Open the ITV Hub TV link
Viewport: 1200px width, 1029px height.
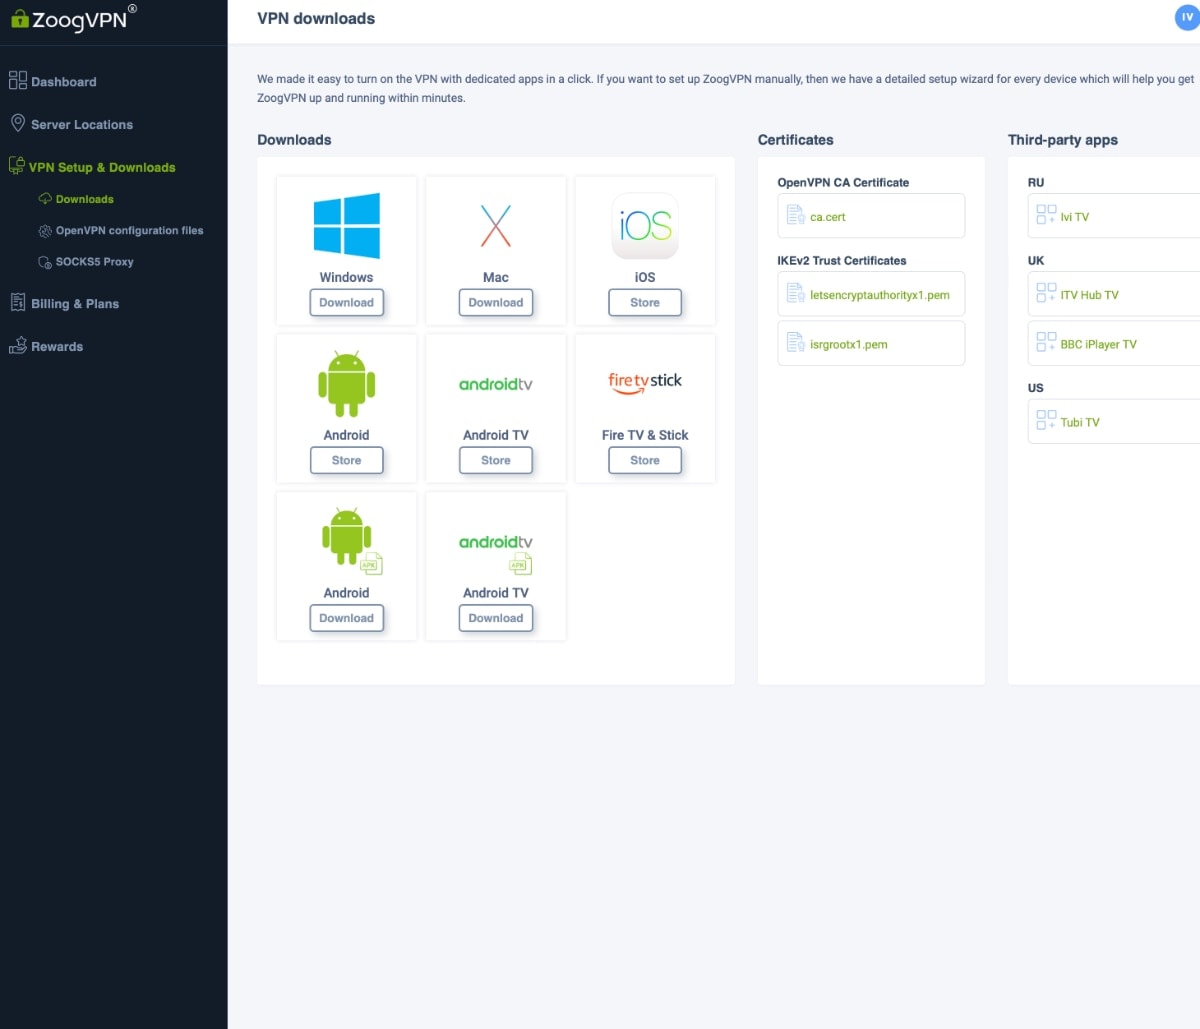(x=1114, y=294)
